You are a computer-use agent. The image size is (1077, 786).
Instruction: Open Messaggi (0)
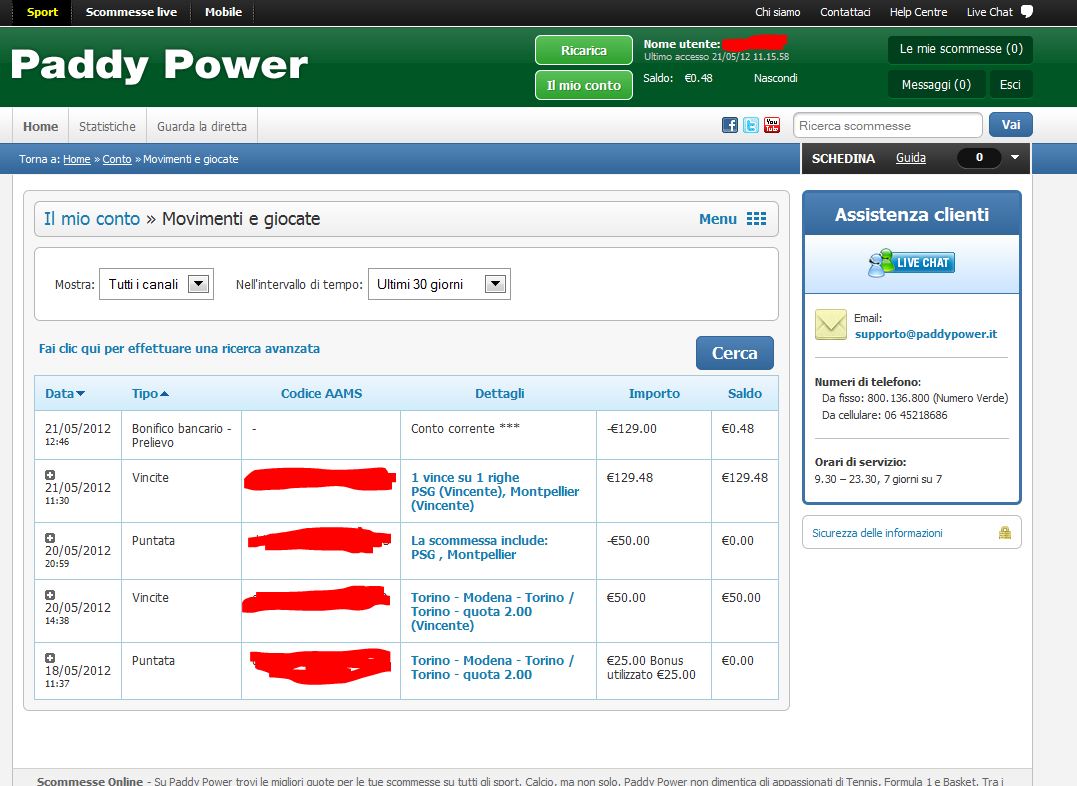936,85
